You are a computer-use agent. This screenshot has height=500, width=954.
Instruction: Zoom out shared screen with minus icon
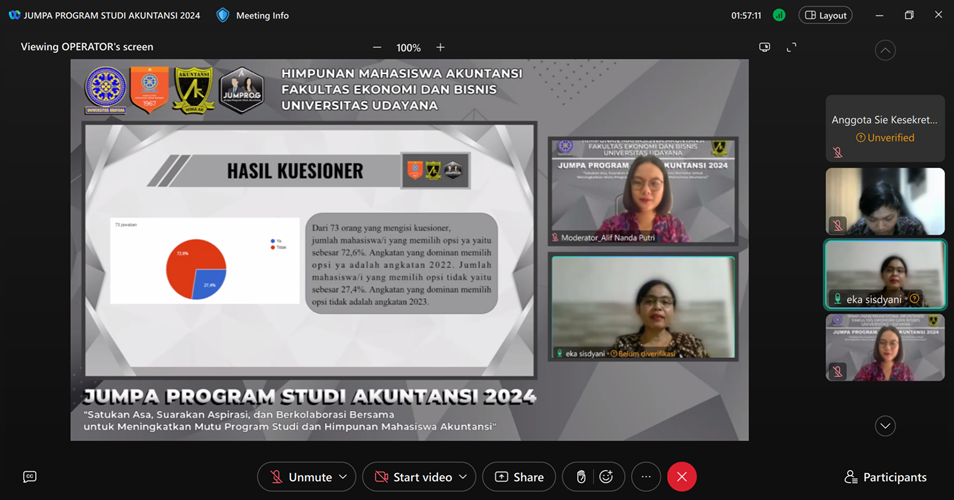377,47
